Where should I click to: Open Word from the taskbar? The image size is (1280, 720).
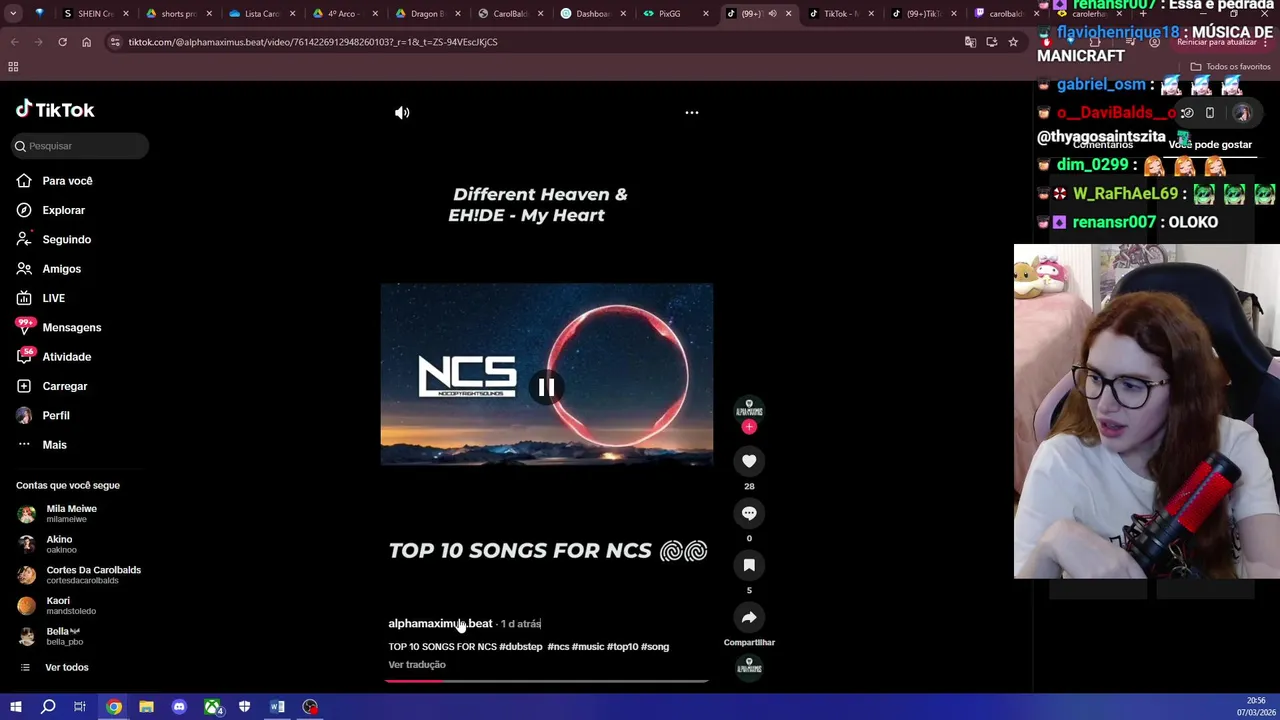[277, 707]
